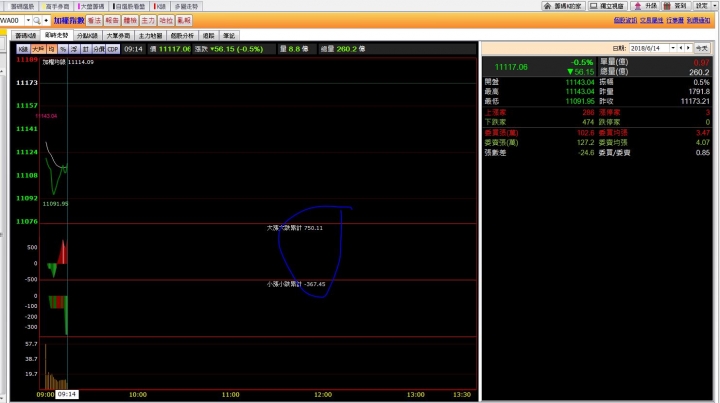The height and width of the screenshot is (403, 720).
Task: Open the first link left of 交易屬性
Action: click(x=625, y=21)
